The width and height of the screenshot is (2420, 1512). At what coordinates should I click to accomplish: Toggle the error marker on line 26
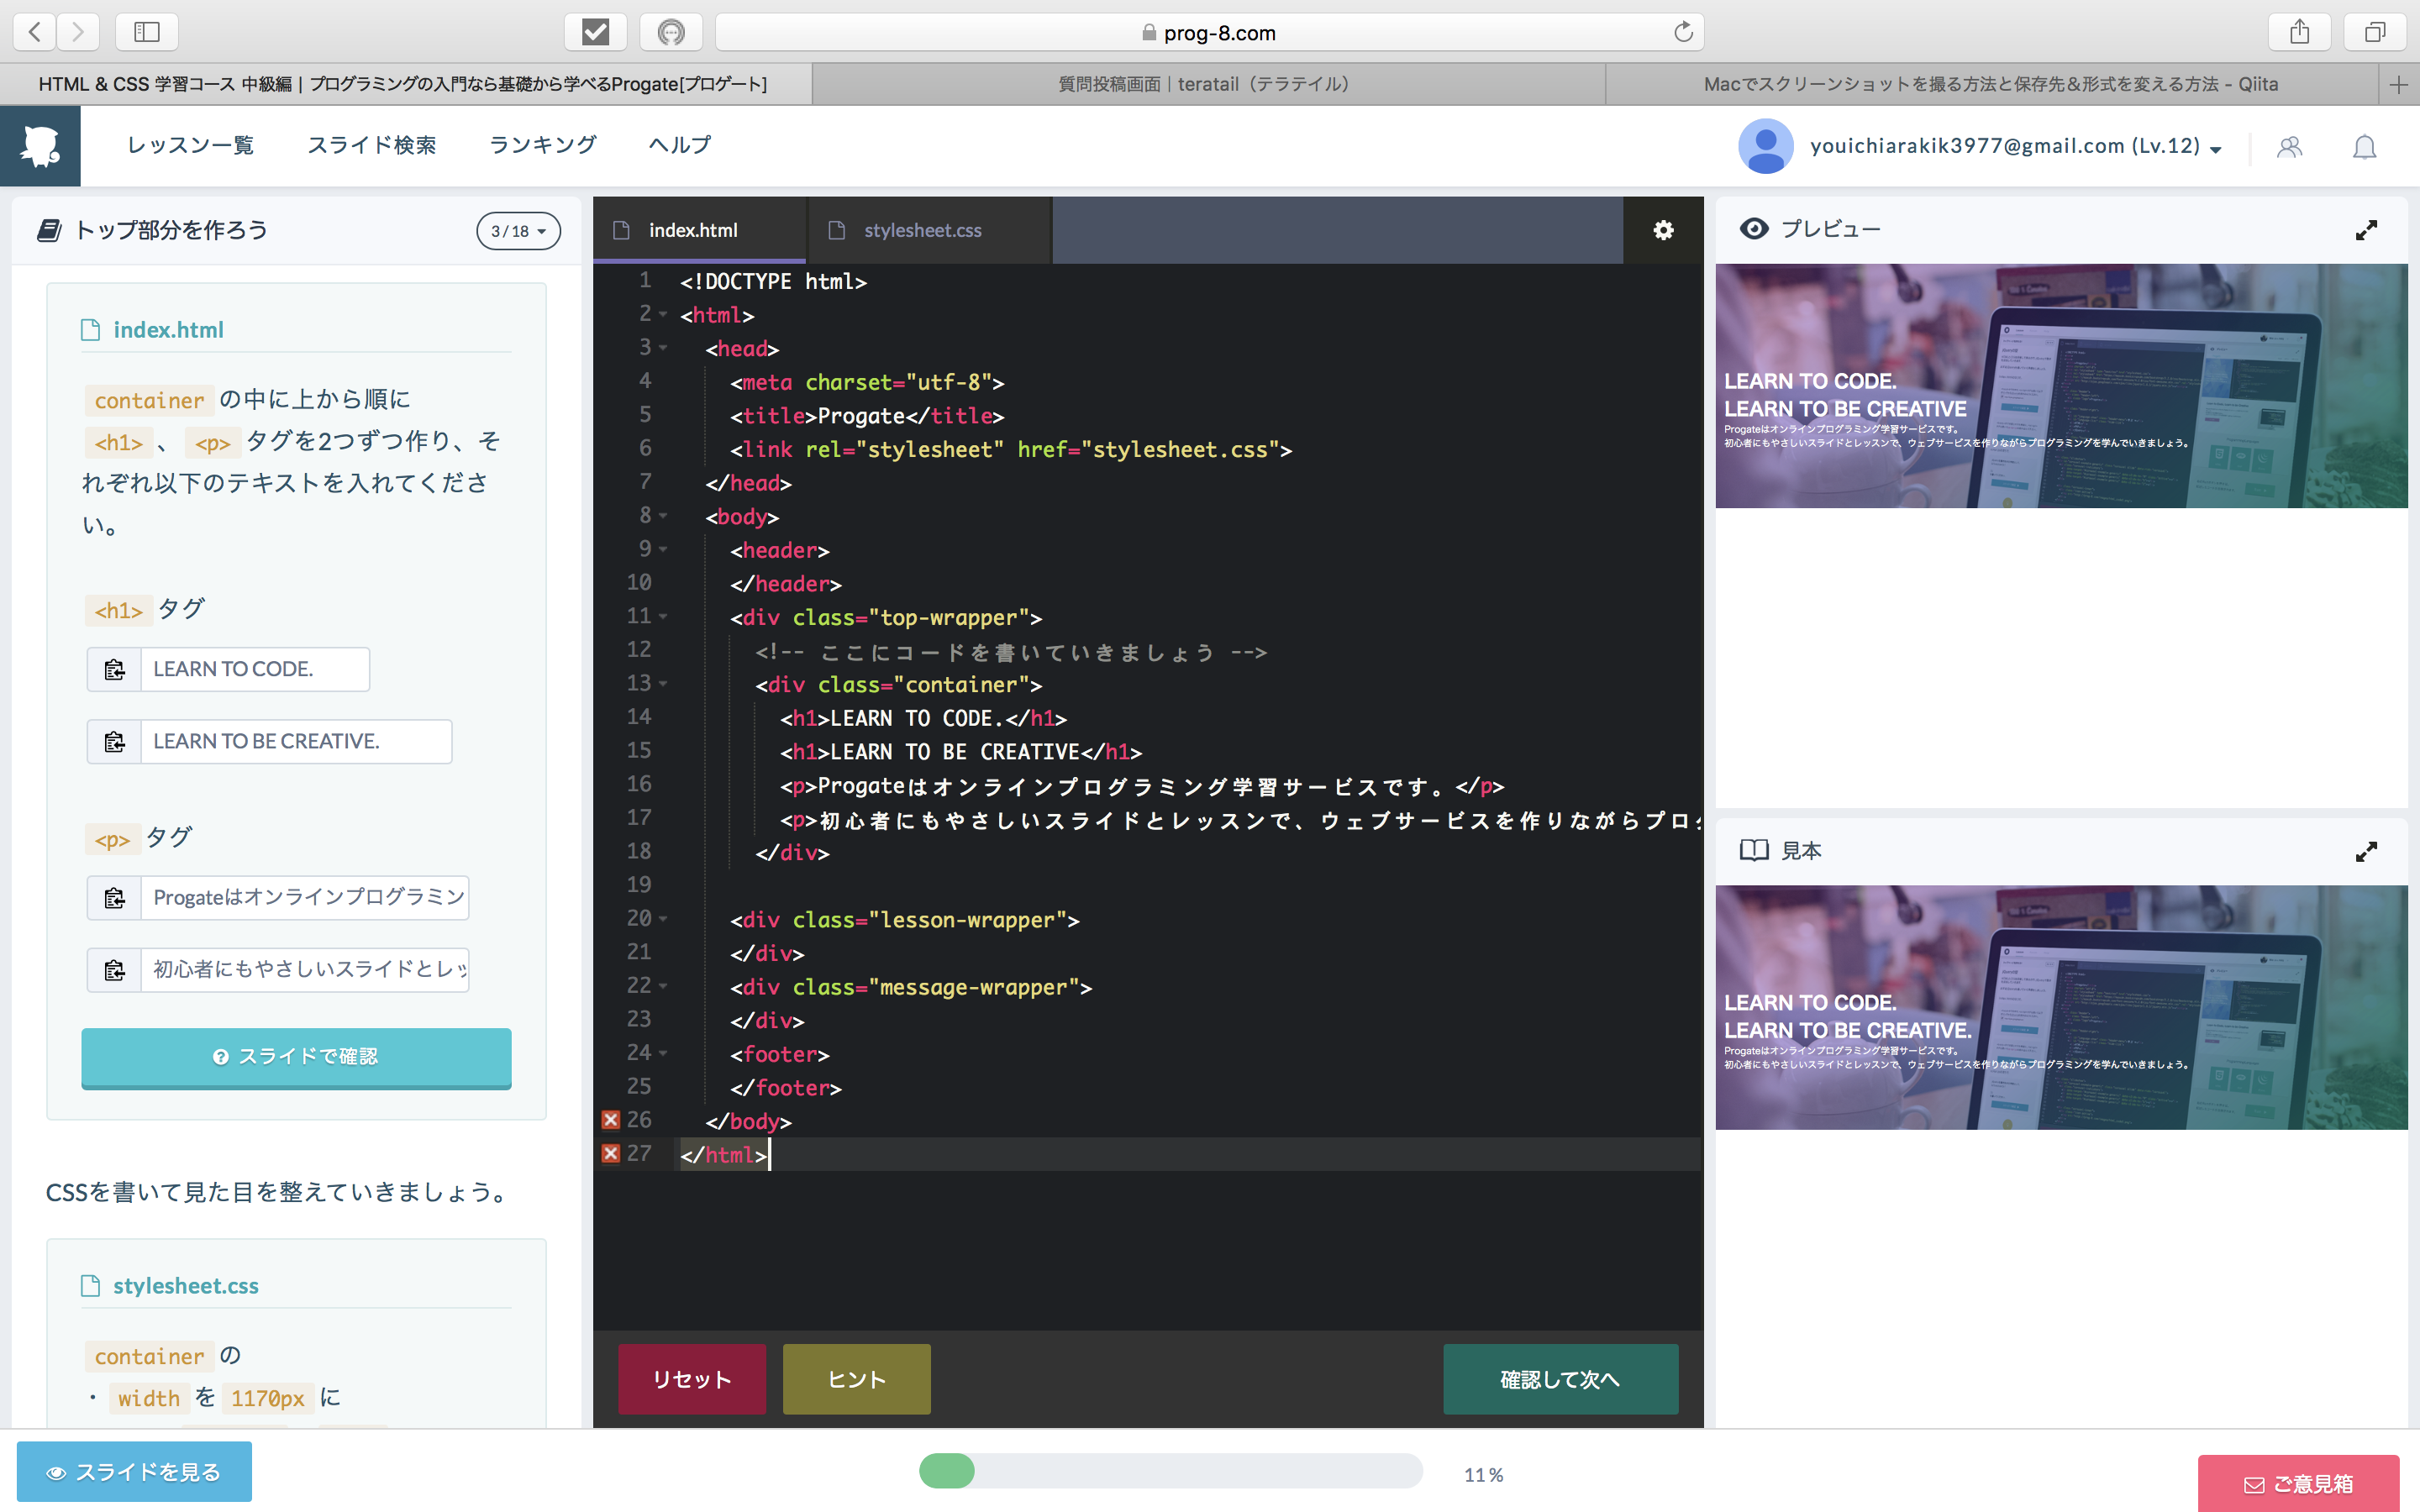[x=610, y=1120]
